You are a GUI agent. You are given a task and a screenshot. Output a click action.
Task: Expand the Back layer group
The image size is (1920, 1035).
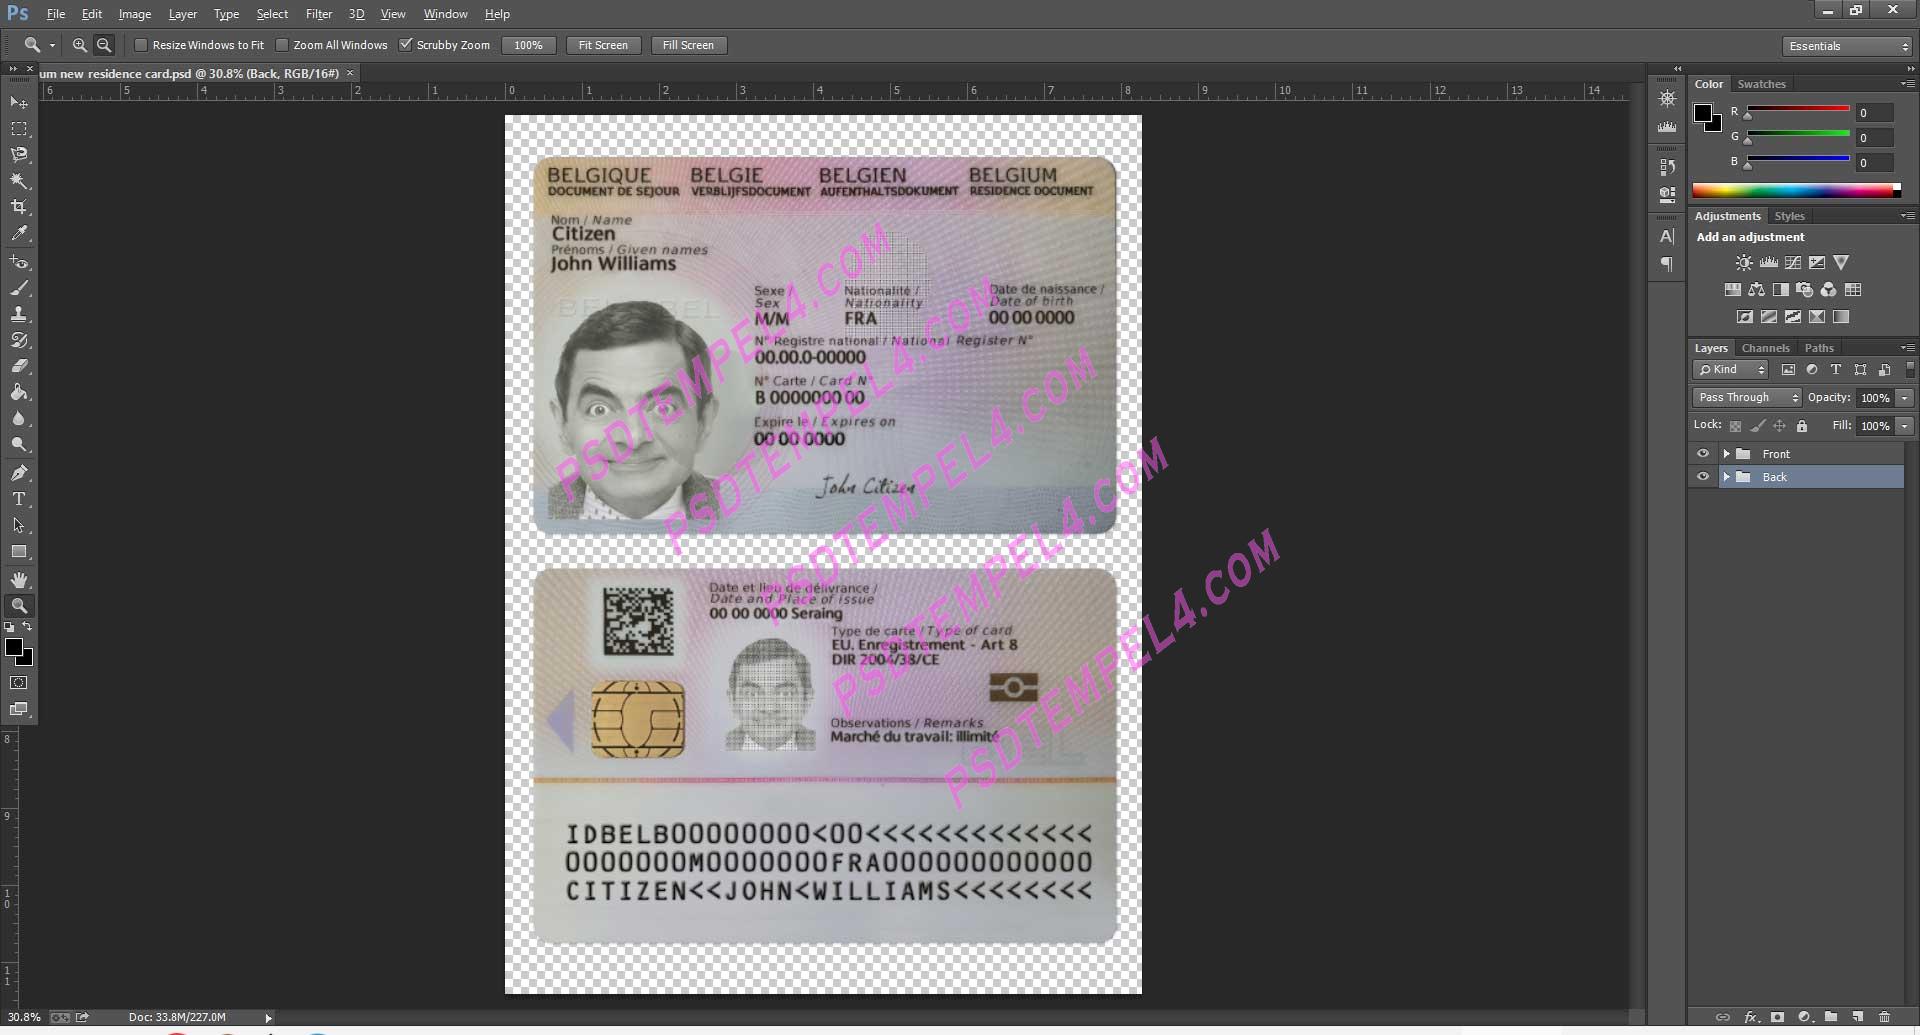(x=1726, y=477)
